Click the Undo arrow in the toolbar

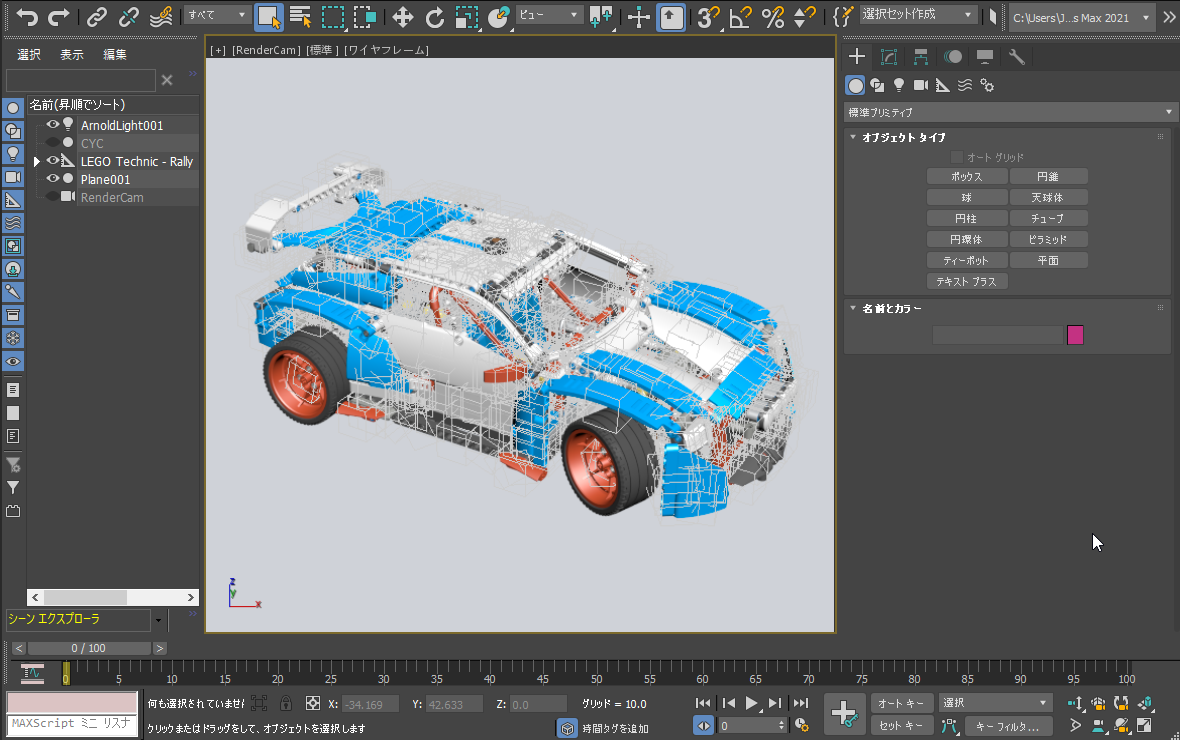[x=27, y=17]
